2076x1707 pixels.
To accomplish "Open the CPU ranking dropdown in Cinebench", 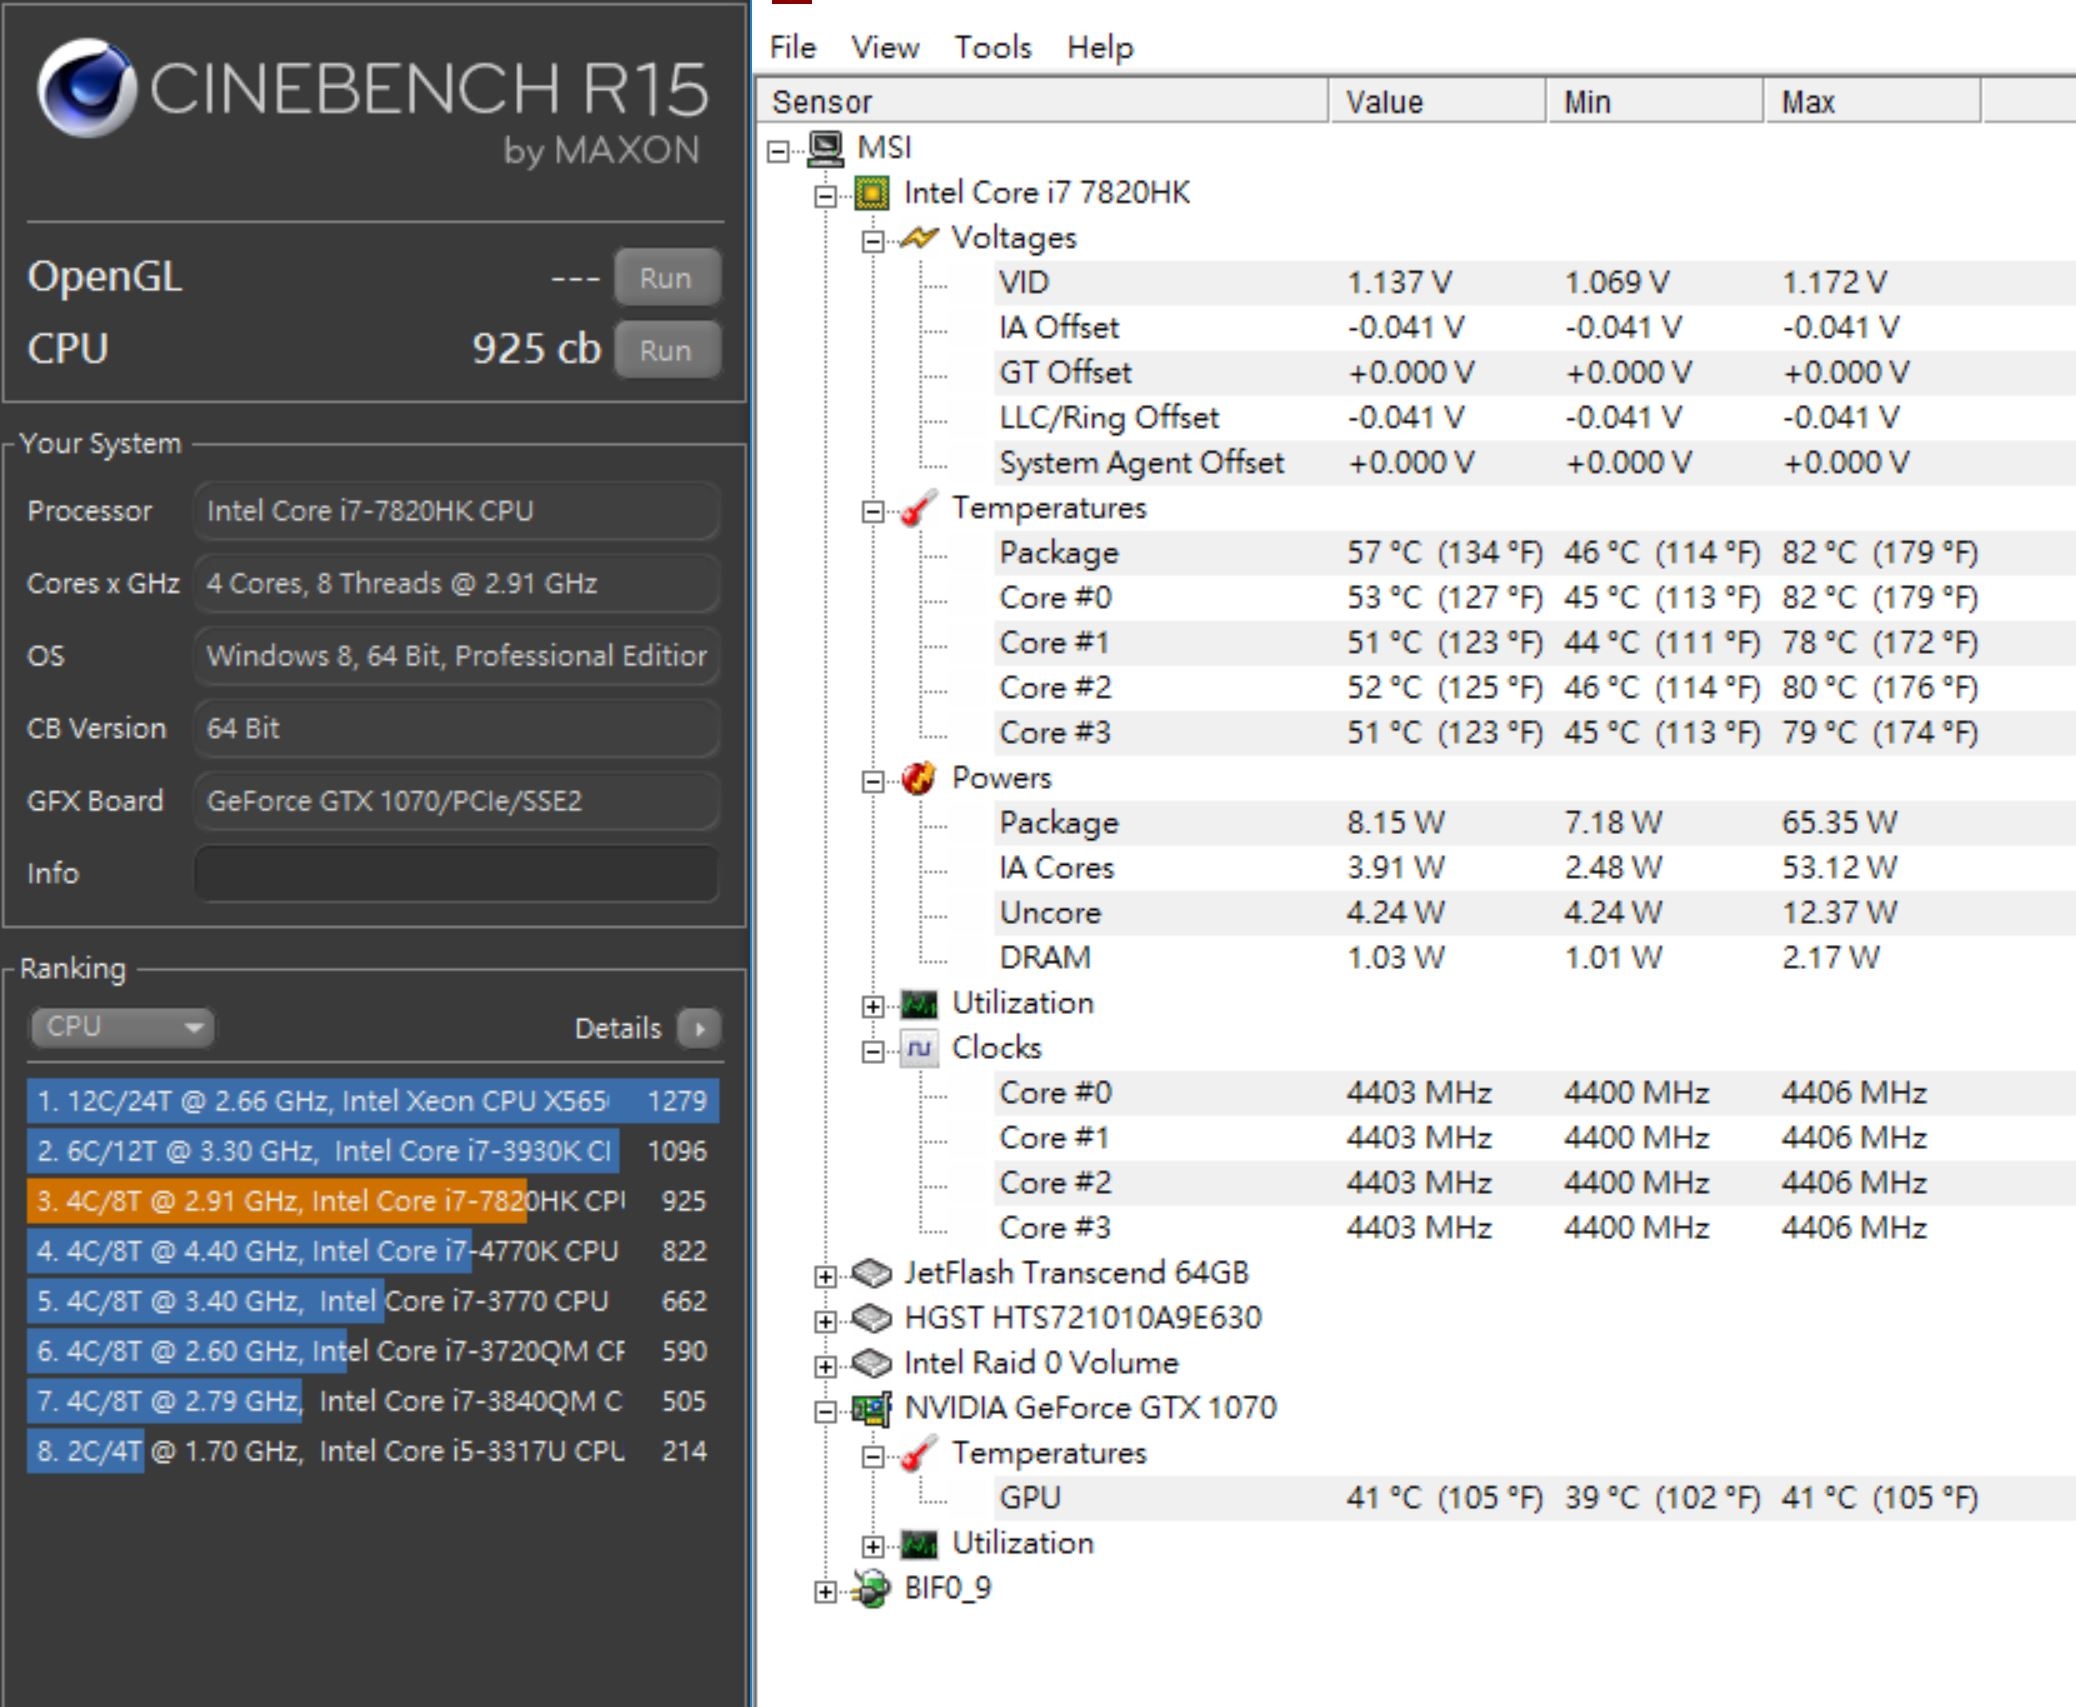I will [x=122, y=1027].
